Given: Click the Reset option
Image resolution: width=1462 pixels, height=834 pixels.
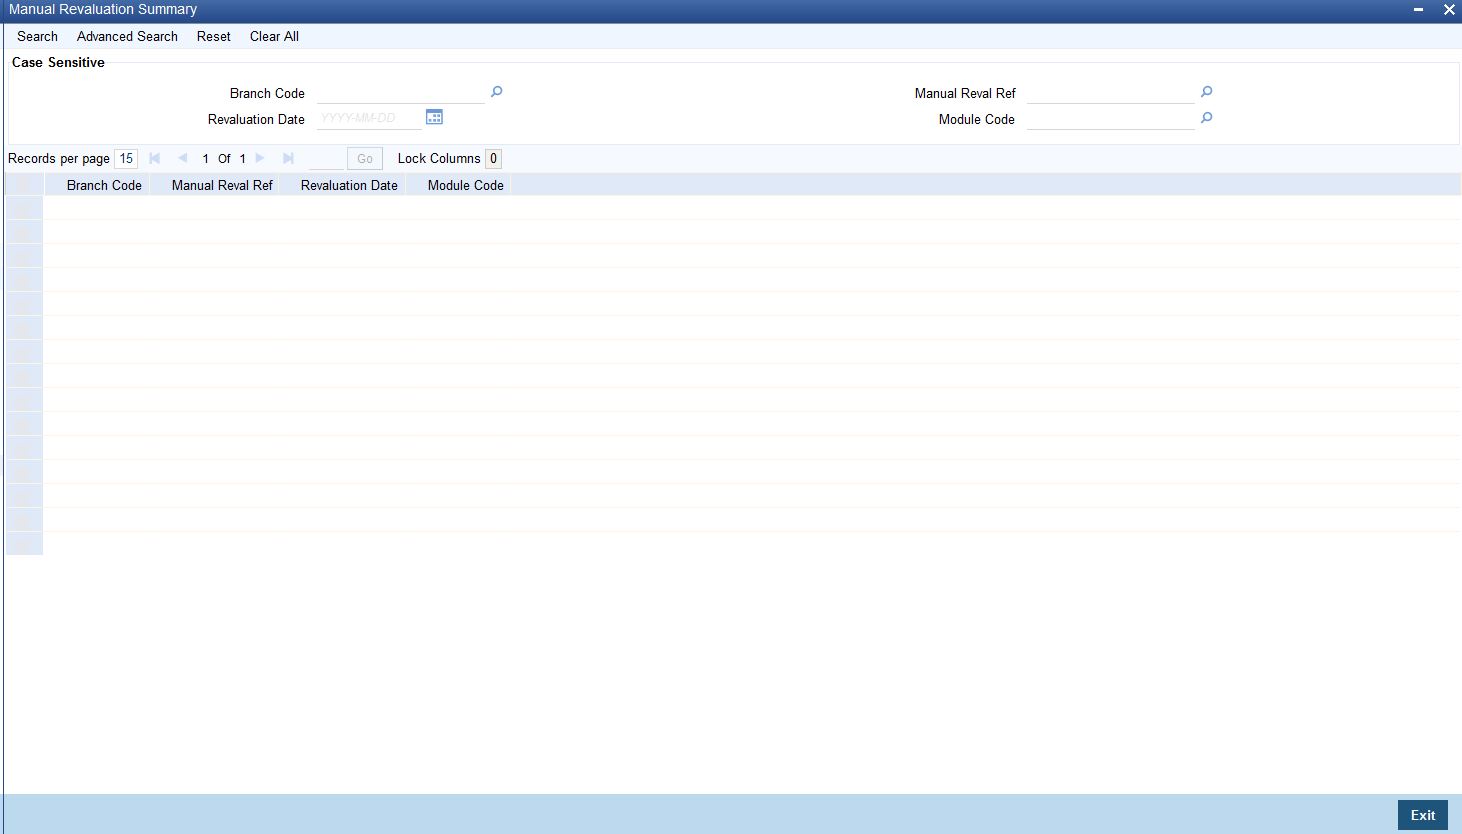Looking at the screenshot, I should pos(213,36).
